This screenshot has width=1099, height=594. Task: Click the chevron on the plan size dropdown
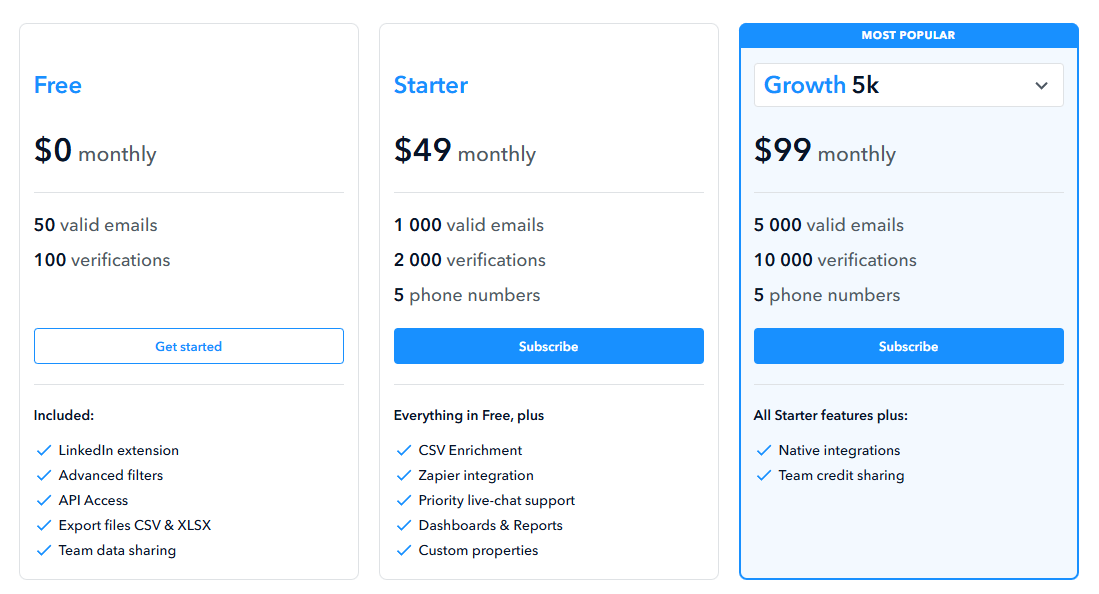pyautogui.click(x=1040, y=85)
